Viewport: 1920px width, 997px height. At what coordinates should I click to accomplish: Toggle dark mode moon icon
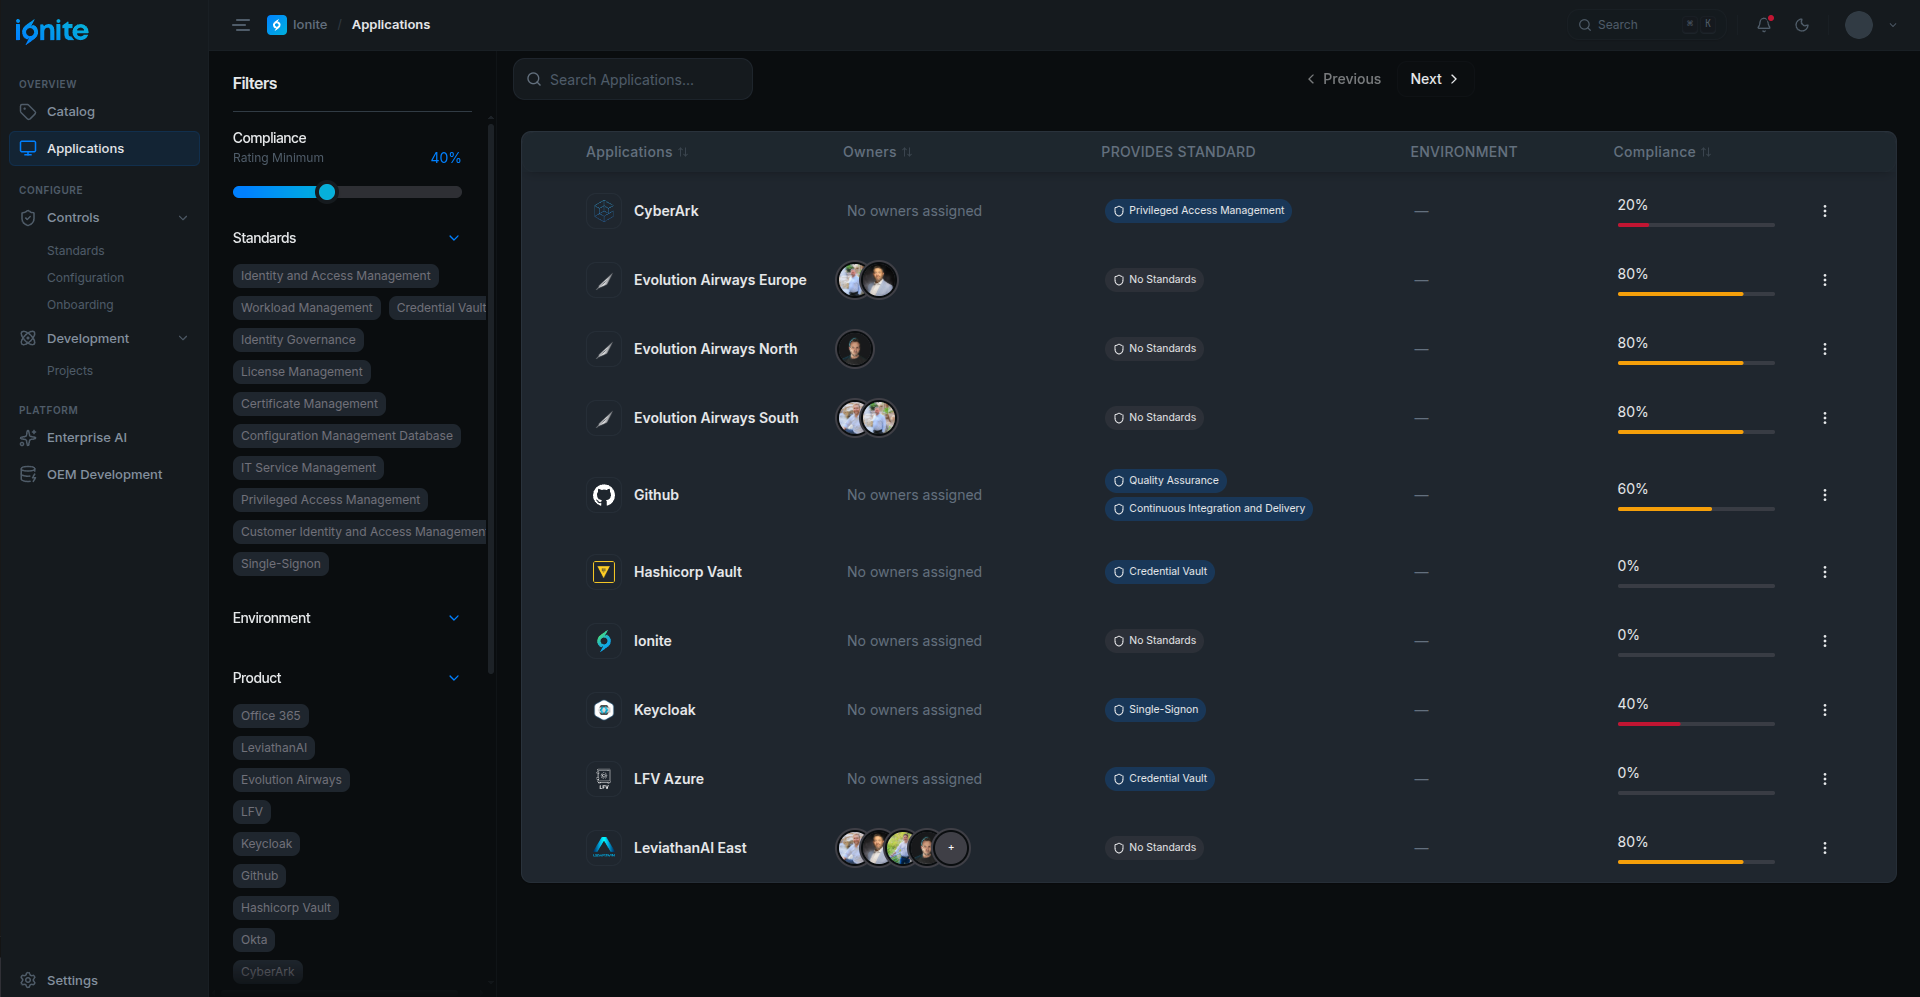[x=1802, y=25]
